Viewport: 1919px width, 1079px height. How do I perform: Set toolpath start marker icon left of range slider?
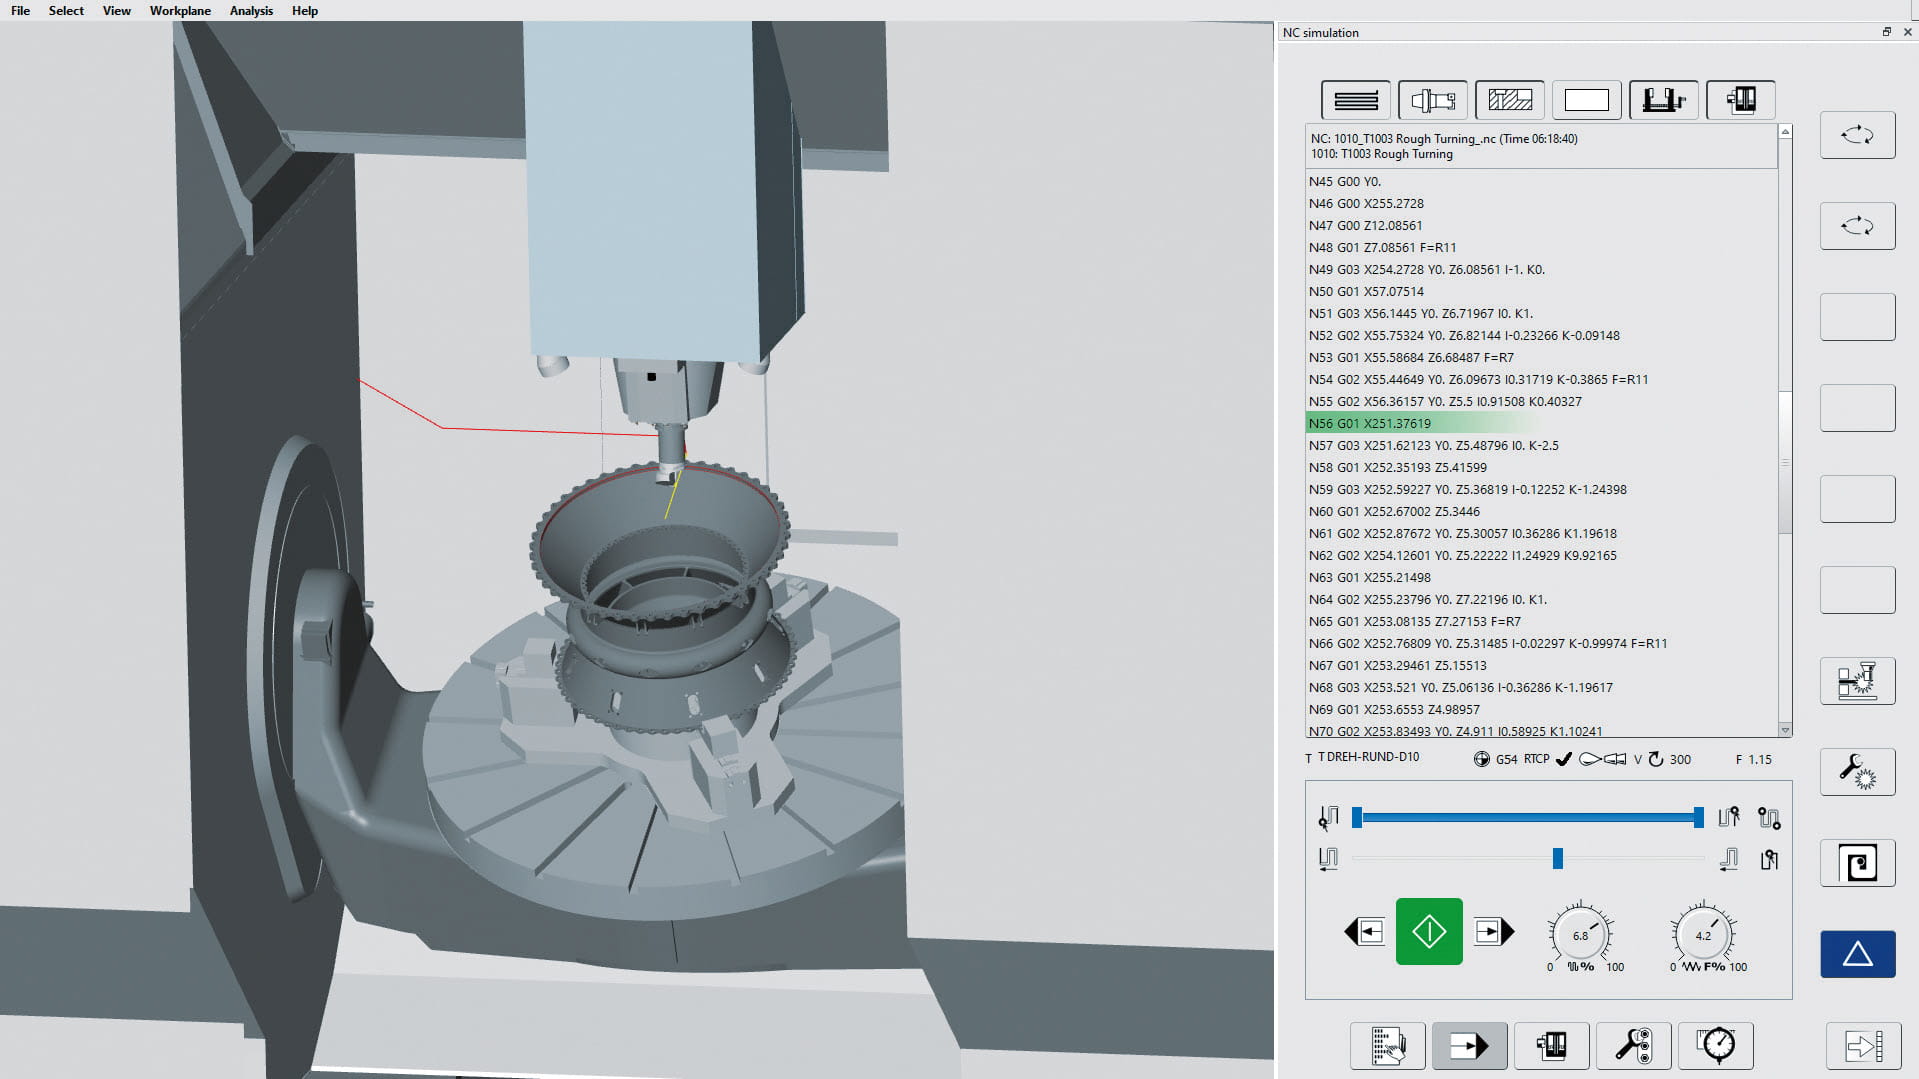coord(1328,818)
